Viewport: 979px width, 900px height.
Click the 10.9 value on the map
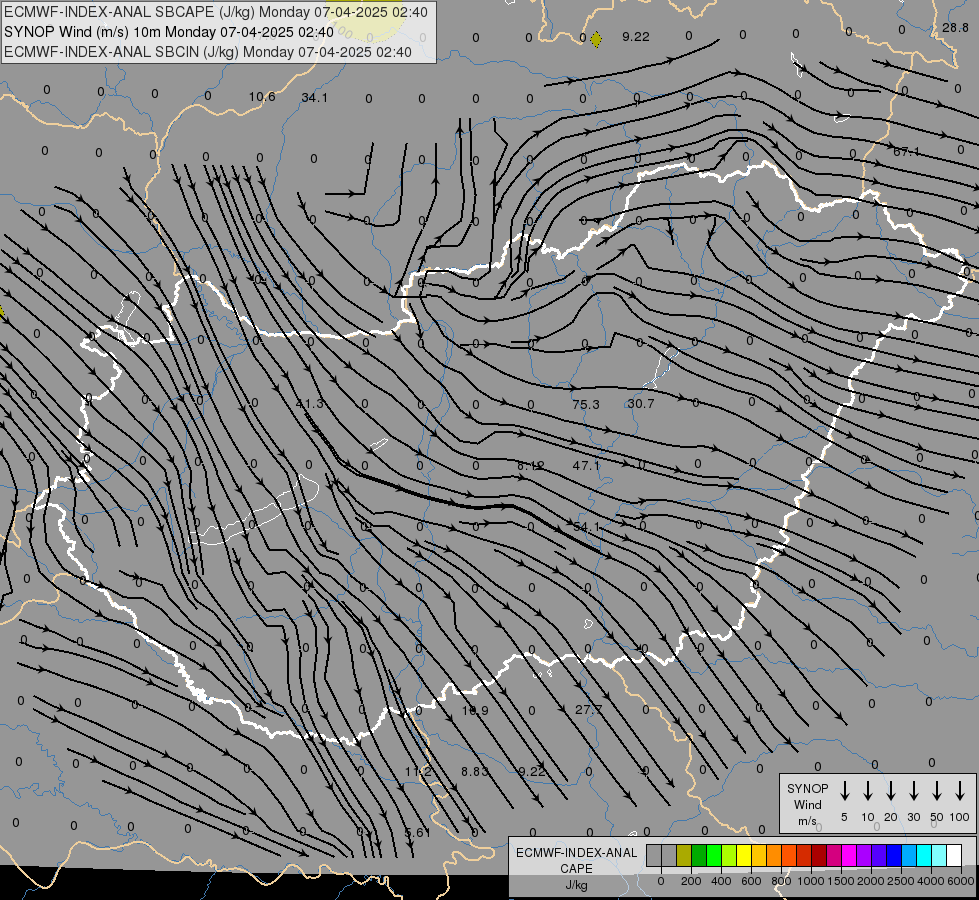pos(475,711)
